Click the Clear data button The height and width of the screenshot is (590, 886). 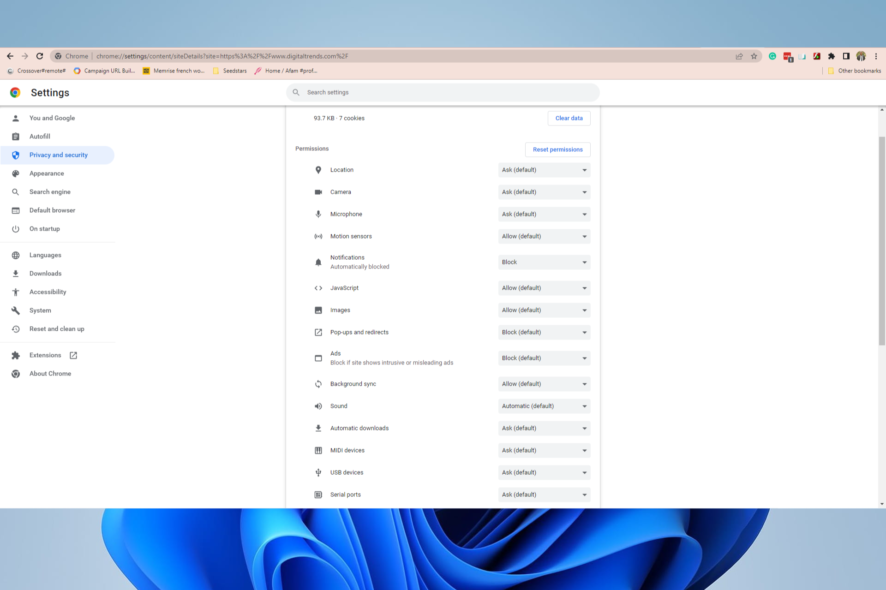point(568,117)
